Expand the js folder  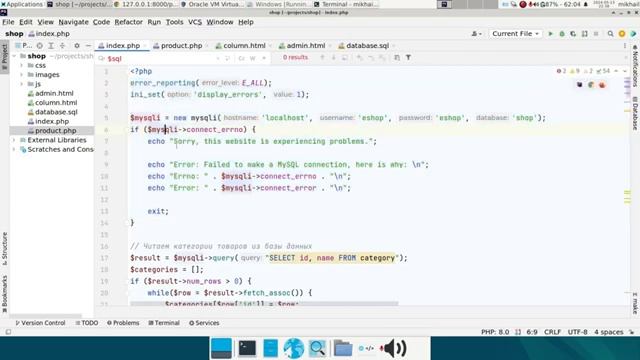point(22,84)
